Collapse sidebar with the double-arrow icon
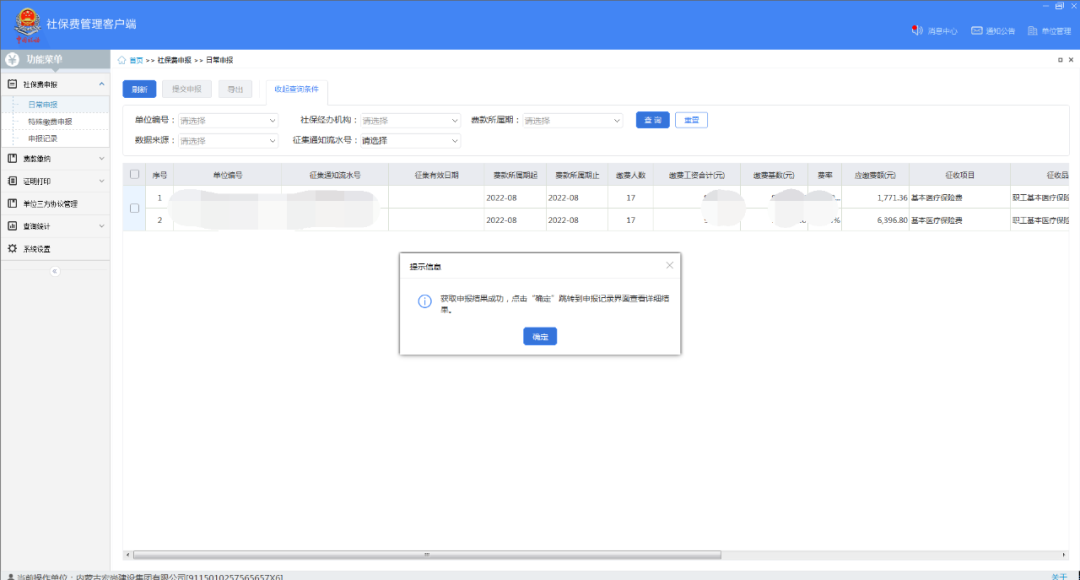Image resolution: width=1080 pixels, height=580 pixels. click(x=54, y=271)
